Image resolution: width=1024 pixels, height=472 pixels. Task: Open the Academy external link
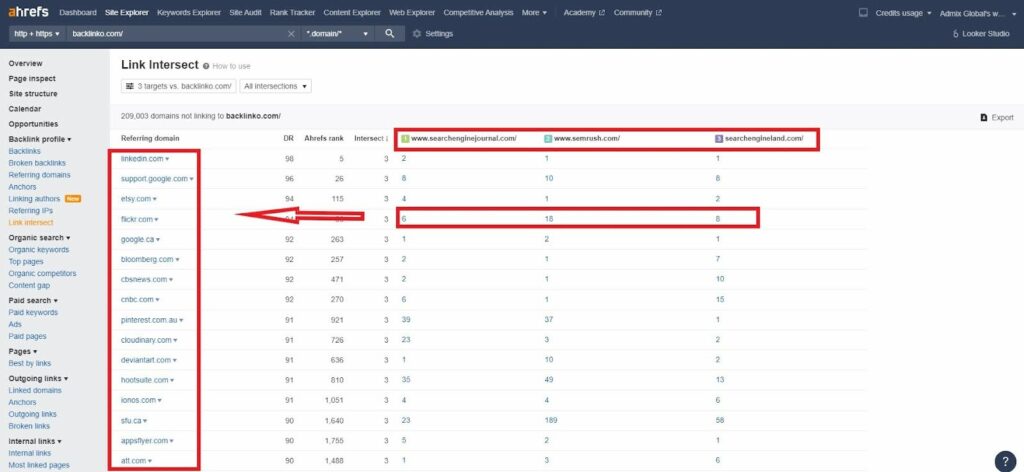[584, 12]
